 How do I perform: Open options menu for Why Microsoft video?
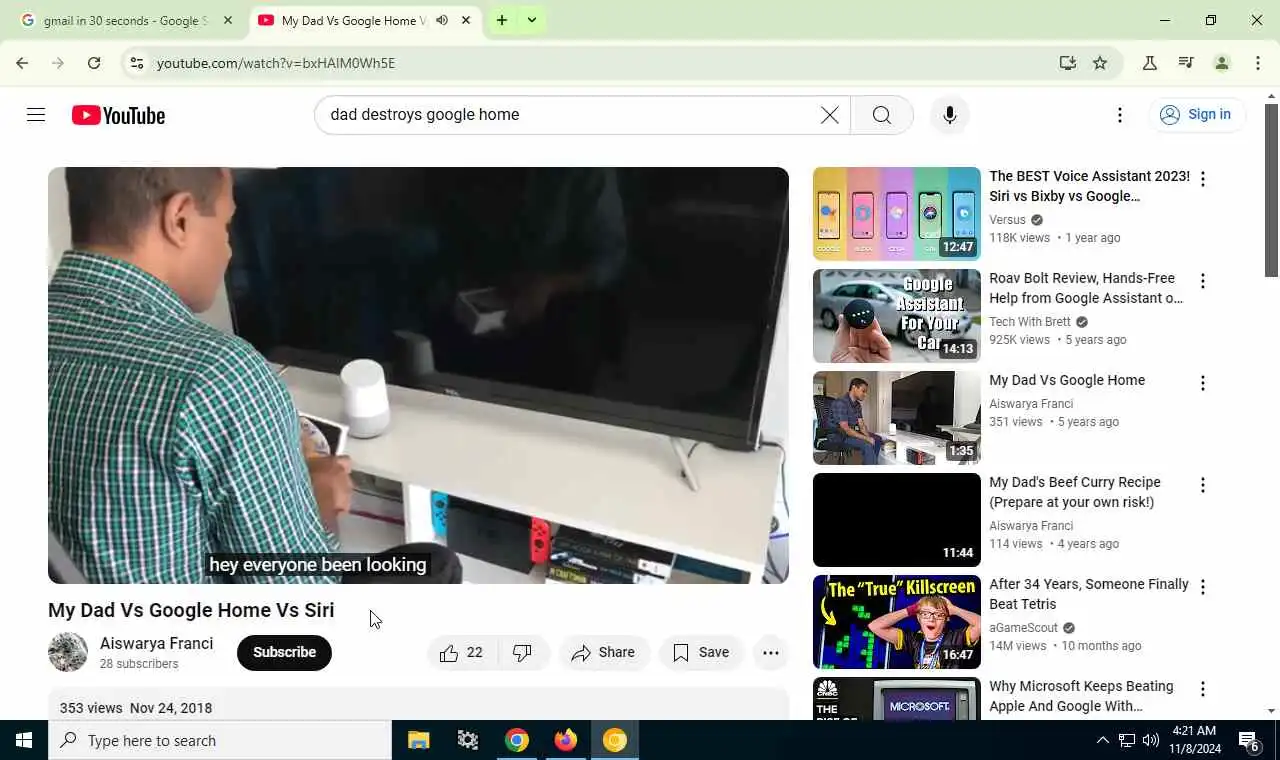(x=1203, y=689)
